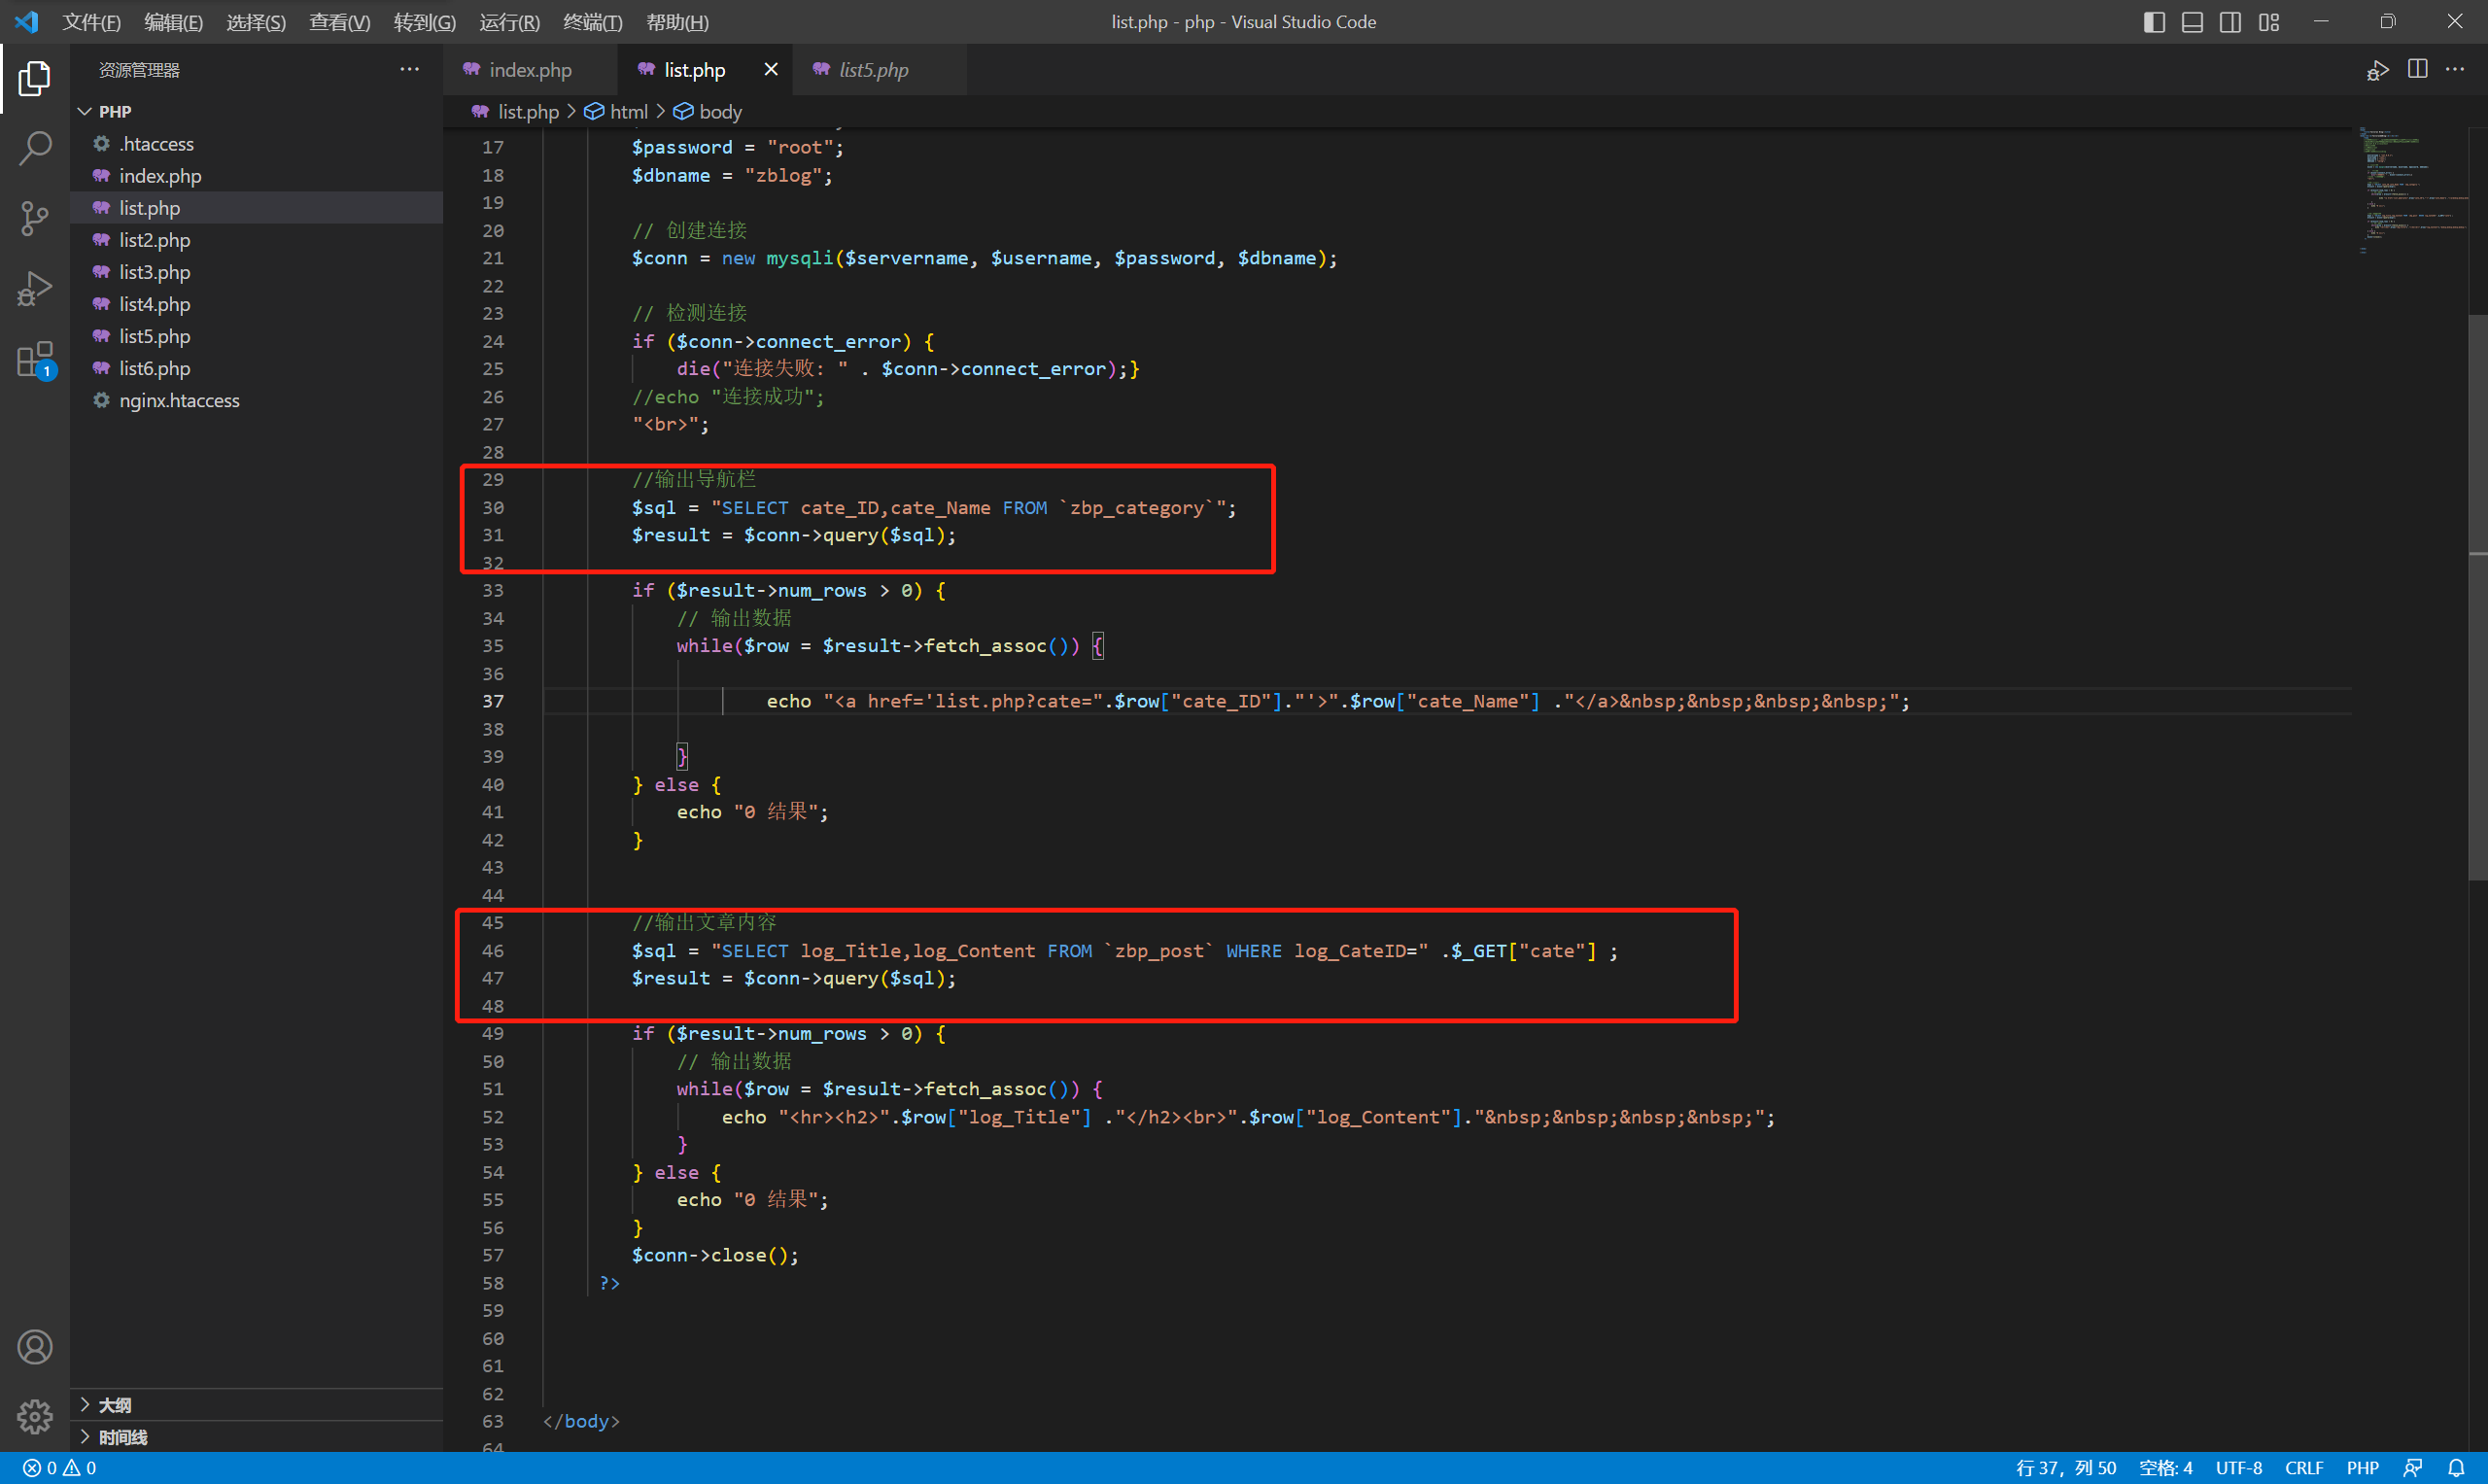The height and width of the screenshot is (1484, 2488).
Task: Open the Accounts menu icon
Action: (35, 1347)
